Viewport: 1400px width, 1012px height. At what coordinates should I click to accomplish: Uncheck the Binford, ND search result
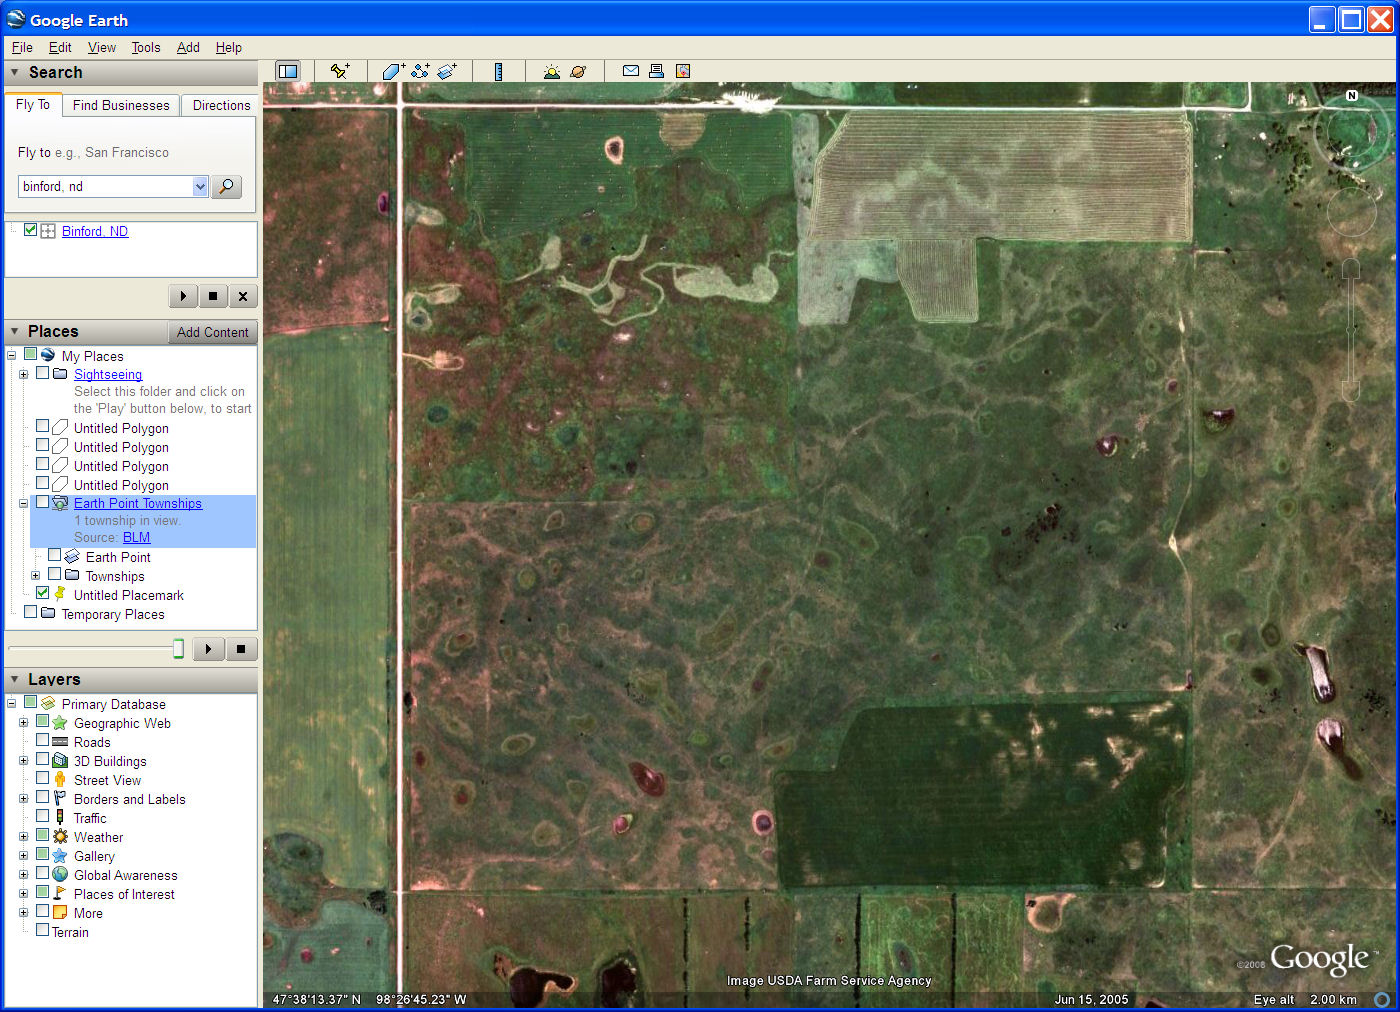[x=30, y=230]
